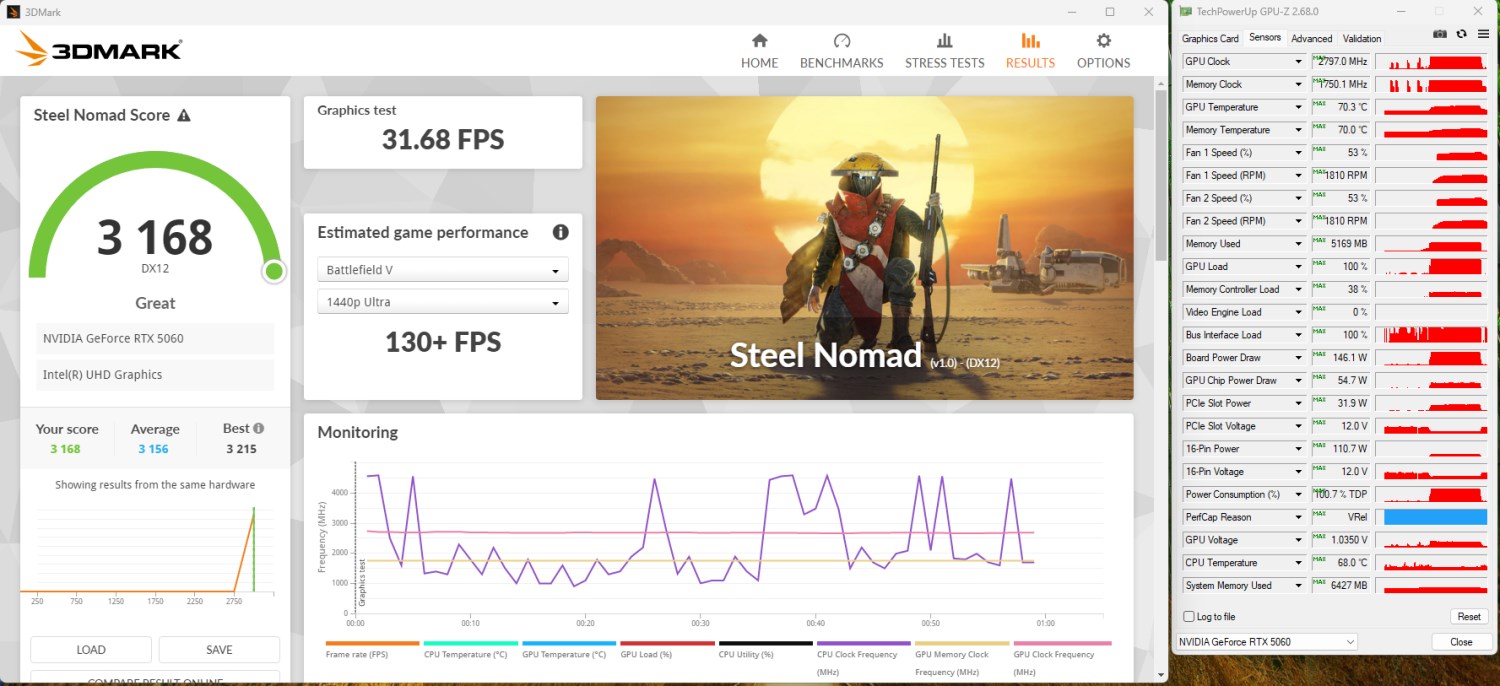The width and height of the screenshot is (1500, 686).
Task: Click the 1.0350 V GPU Voltage value
Action: [x=1347, y=540]
